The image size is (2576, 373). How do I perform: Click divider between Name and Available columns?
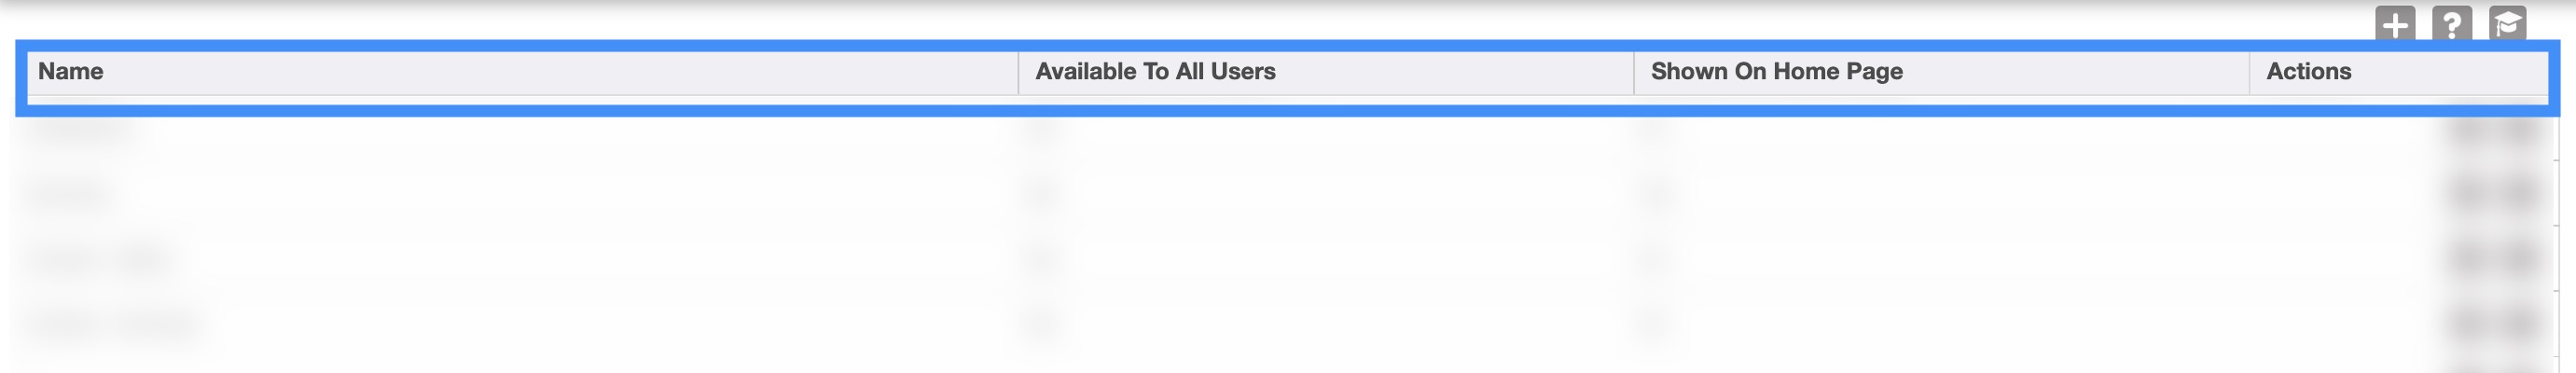click(1018, 72)
